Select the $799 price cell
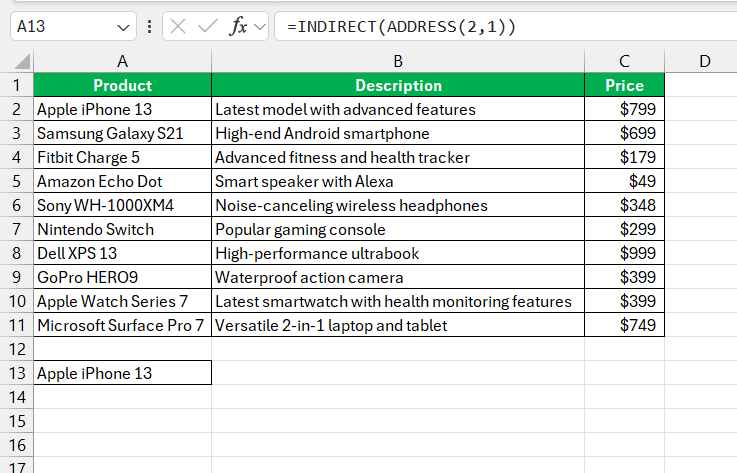The height and width of the screenshot is (473, 737). (x=624, y=109)
